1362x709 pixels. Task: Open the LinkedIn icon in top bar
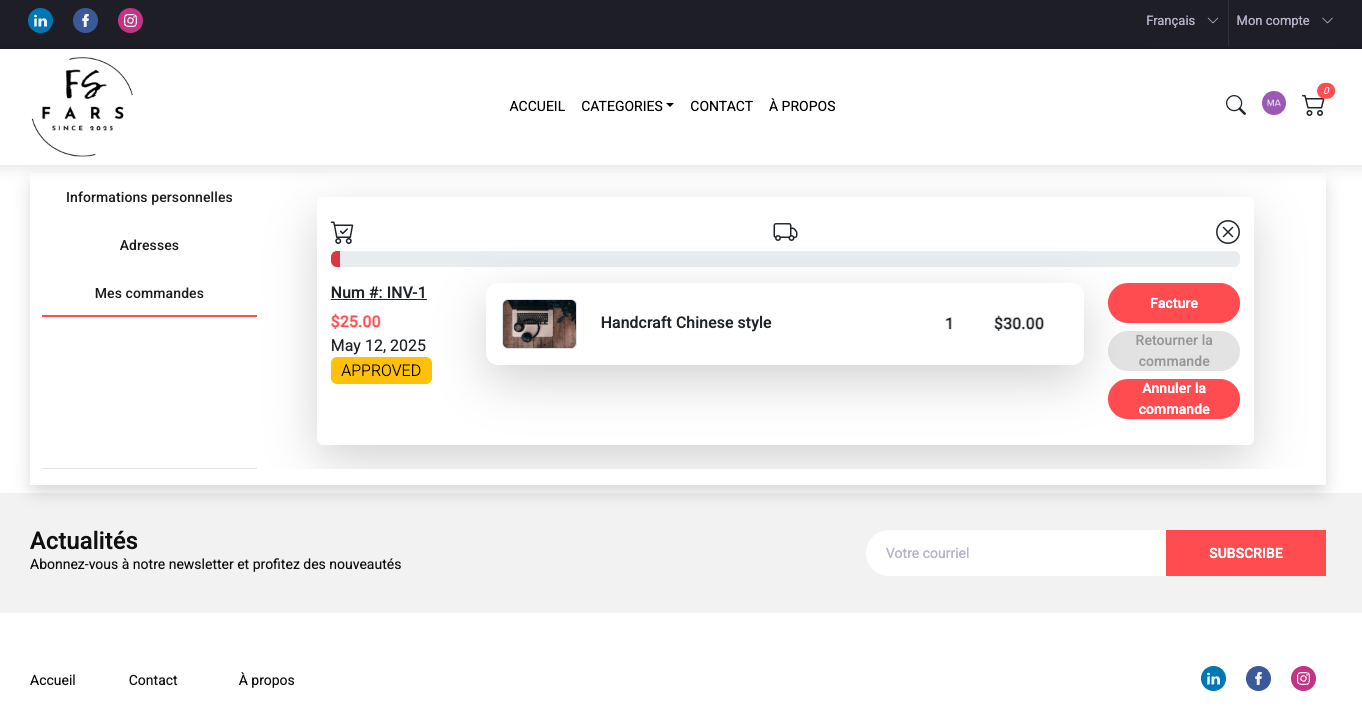pos(40,20)
